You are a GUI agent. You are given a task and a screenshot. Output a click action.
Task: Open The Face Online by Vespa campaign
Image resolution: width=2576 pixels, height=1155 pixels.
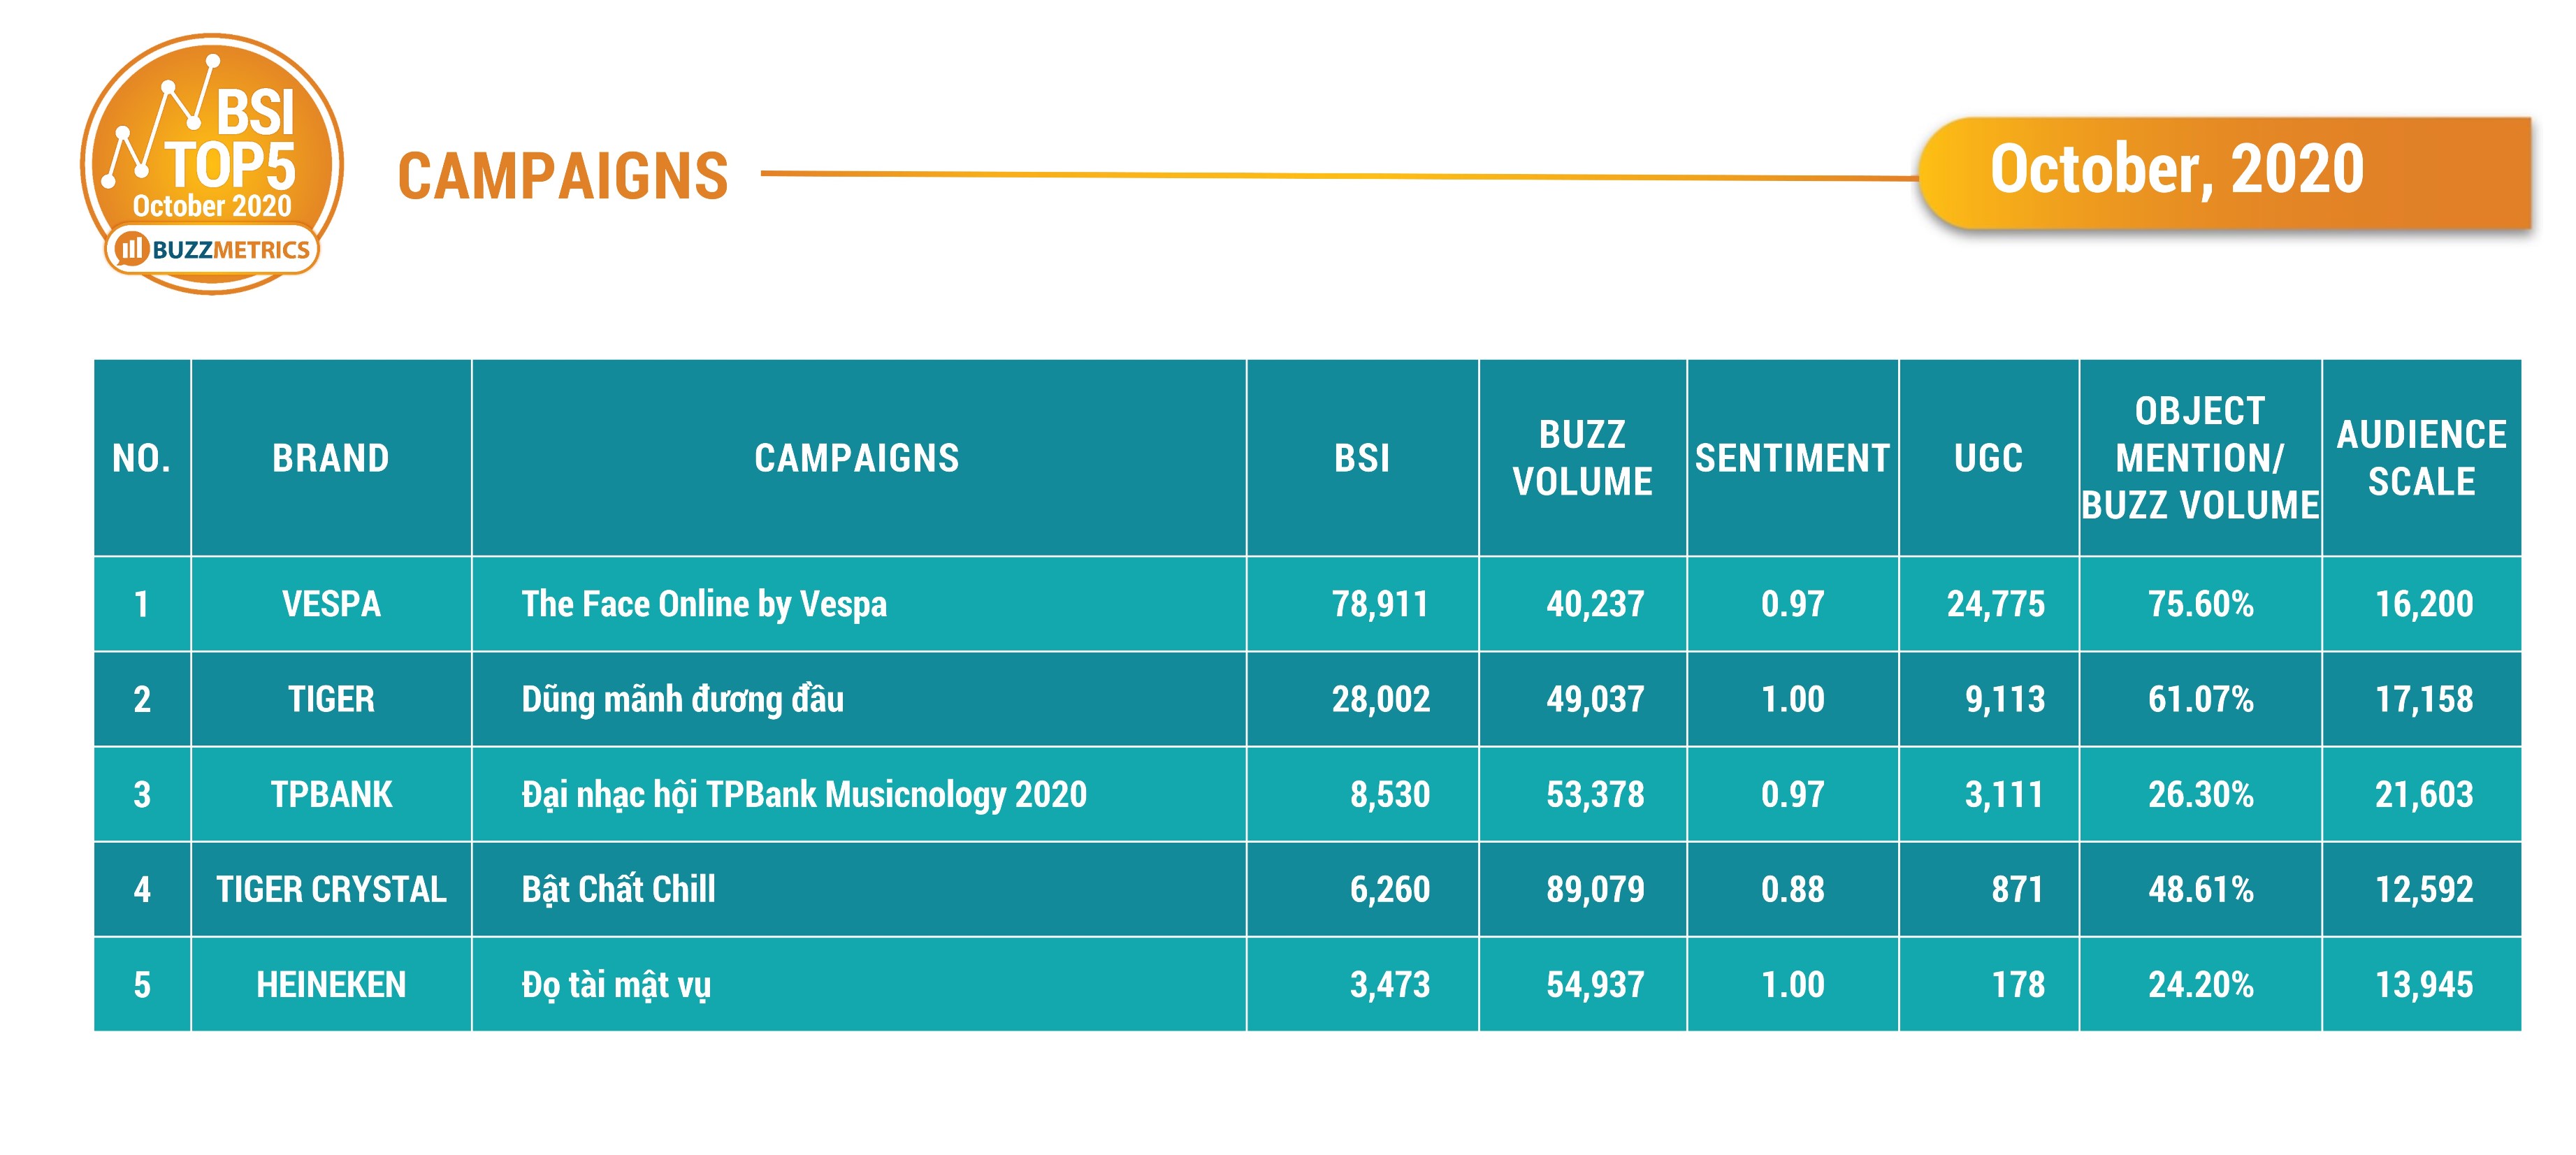coord(704,604)
